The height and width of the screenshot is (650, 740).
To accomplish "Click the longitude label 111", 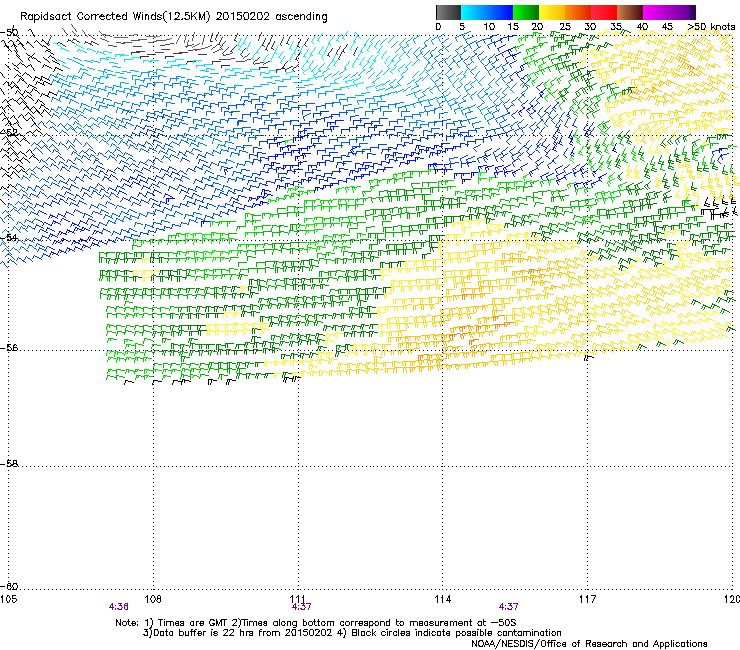I will pos(298,599).
